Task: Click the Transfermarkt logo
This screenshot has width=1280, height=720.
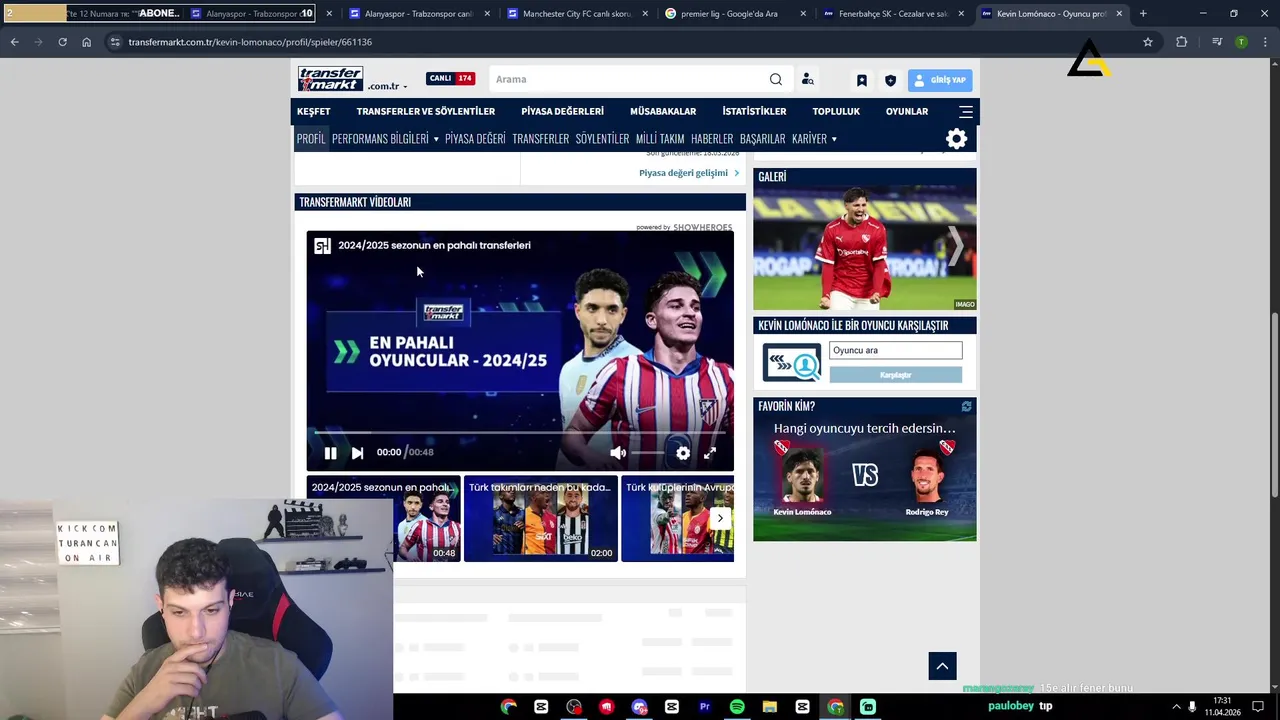Action: tap(331, 79)
